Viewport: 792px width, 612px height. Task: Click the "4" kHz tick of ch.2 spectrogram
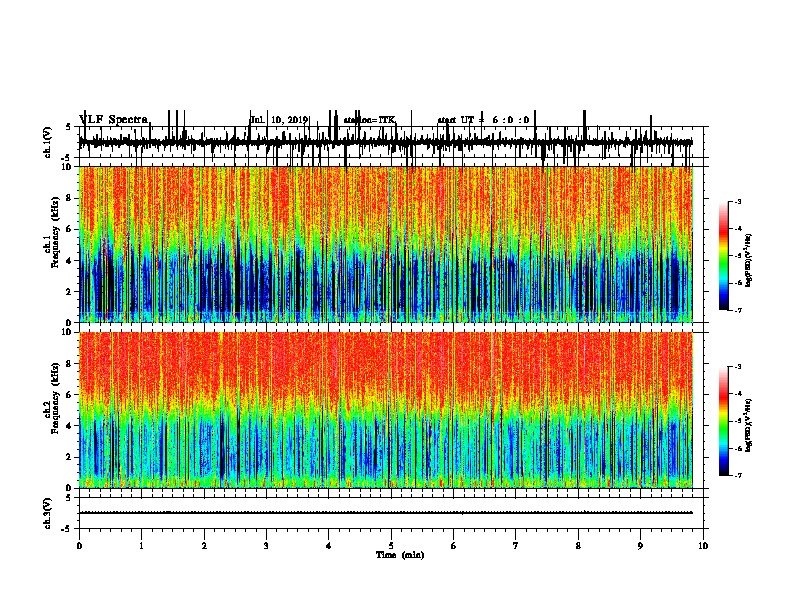coord(70,426)
